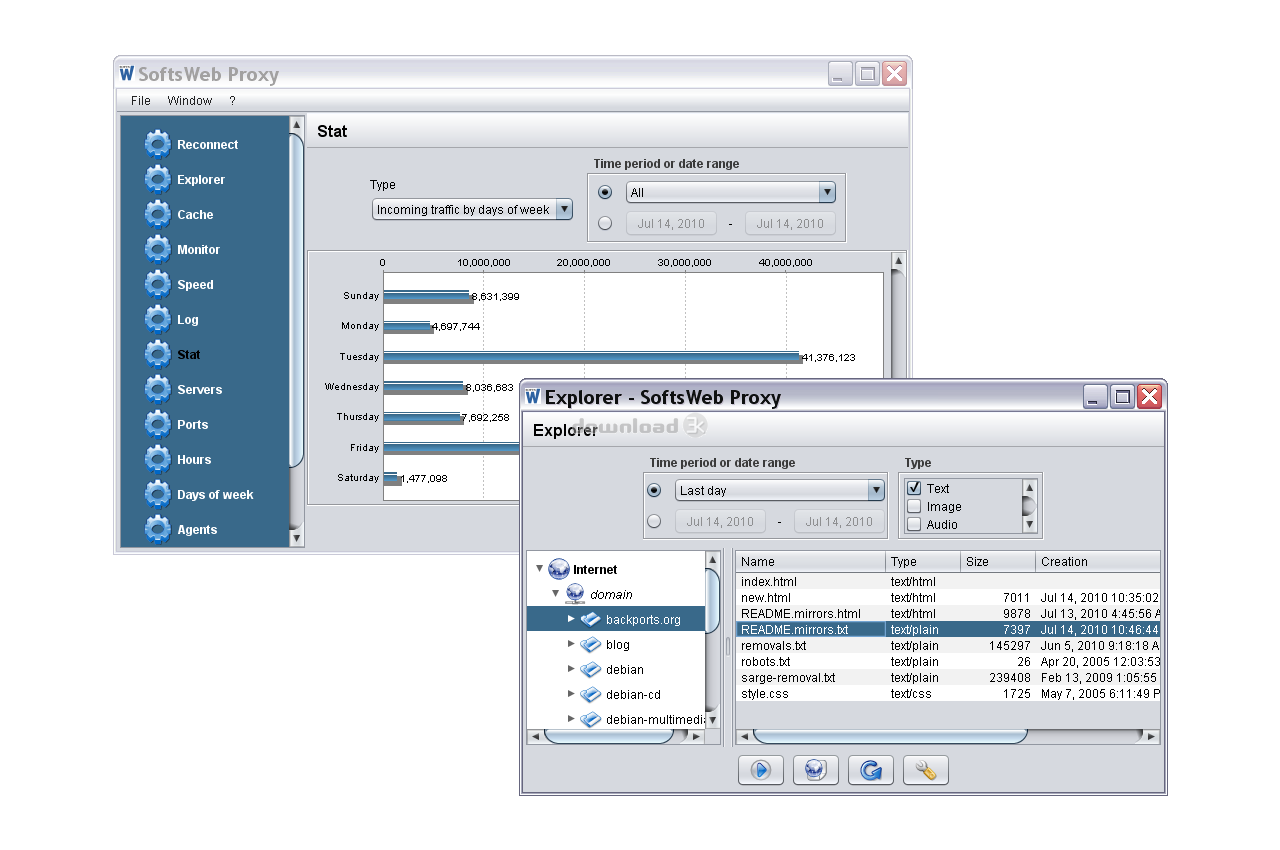Viewport: 1280px width, 850px height.
Task: Expand the debian tree node
Action: [x=572, y=669]
